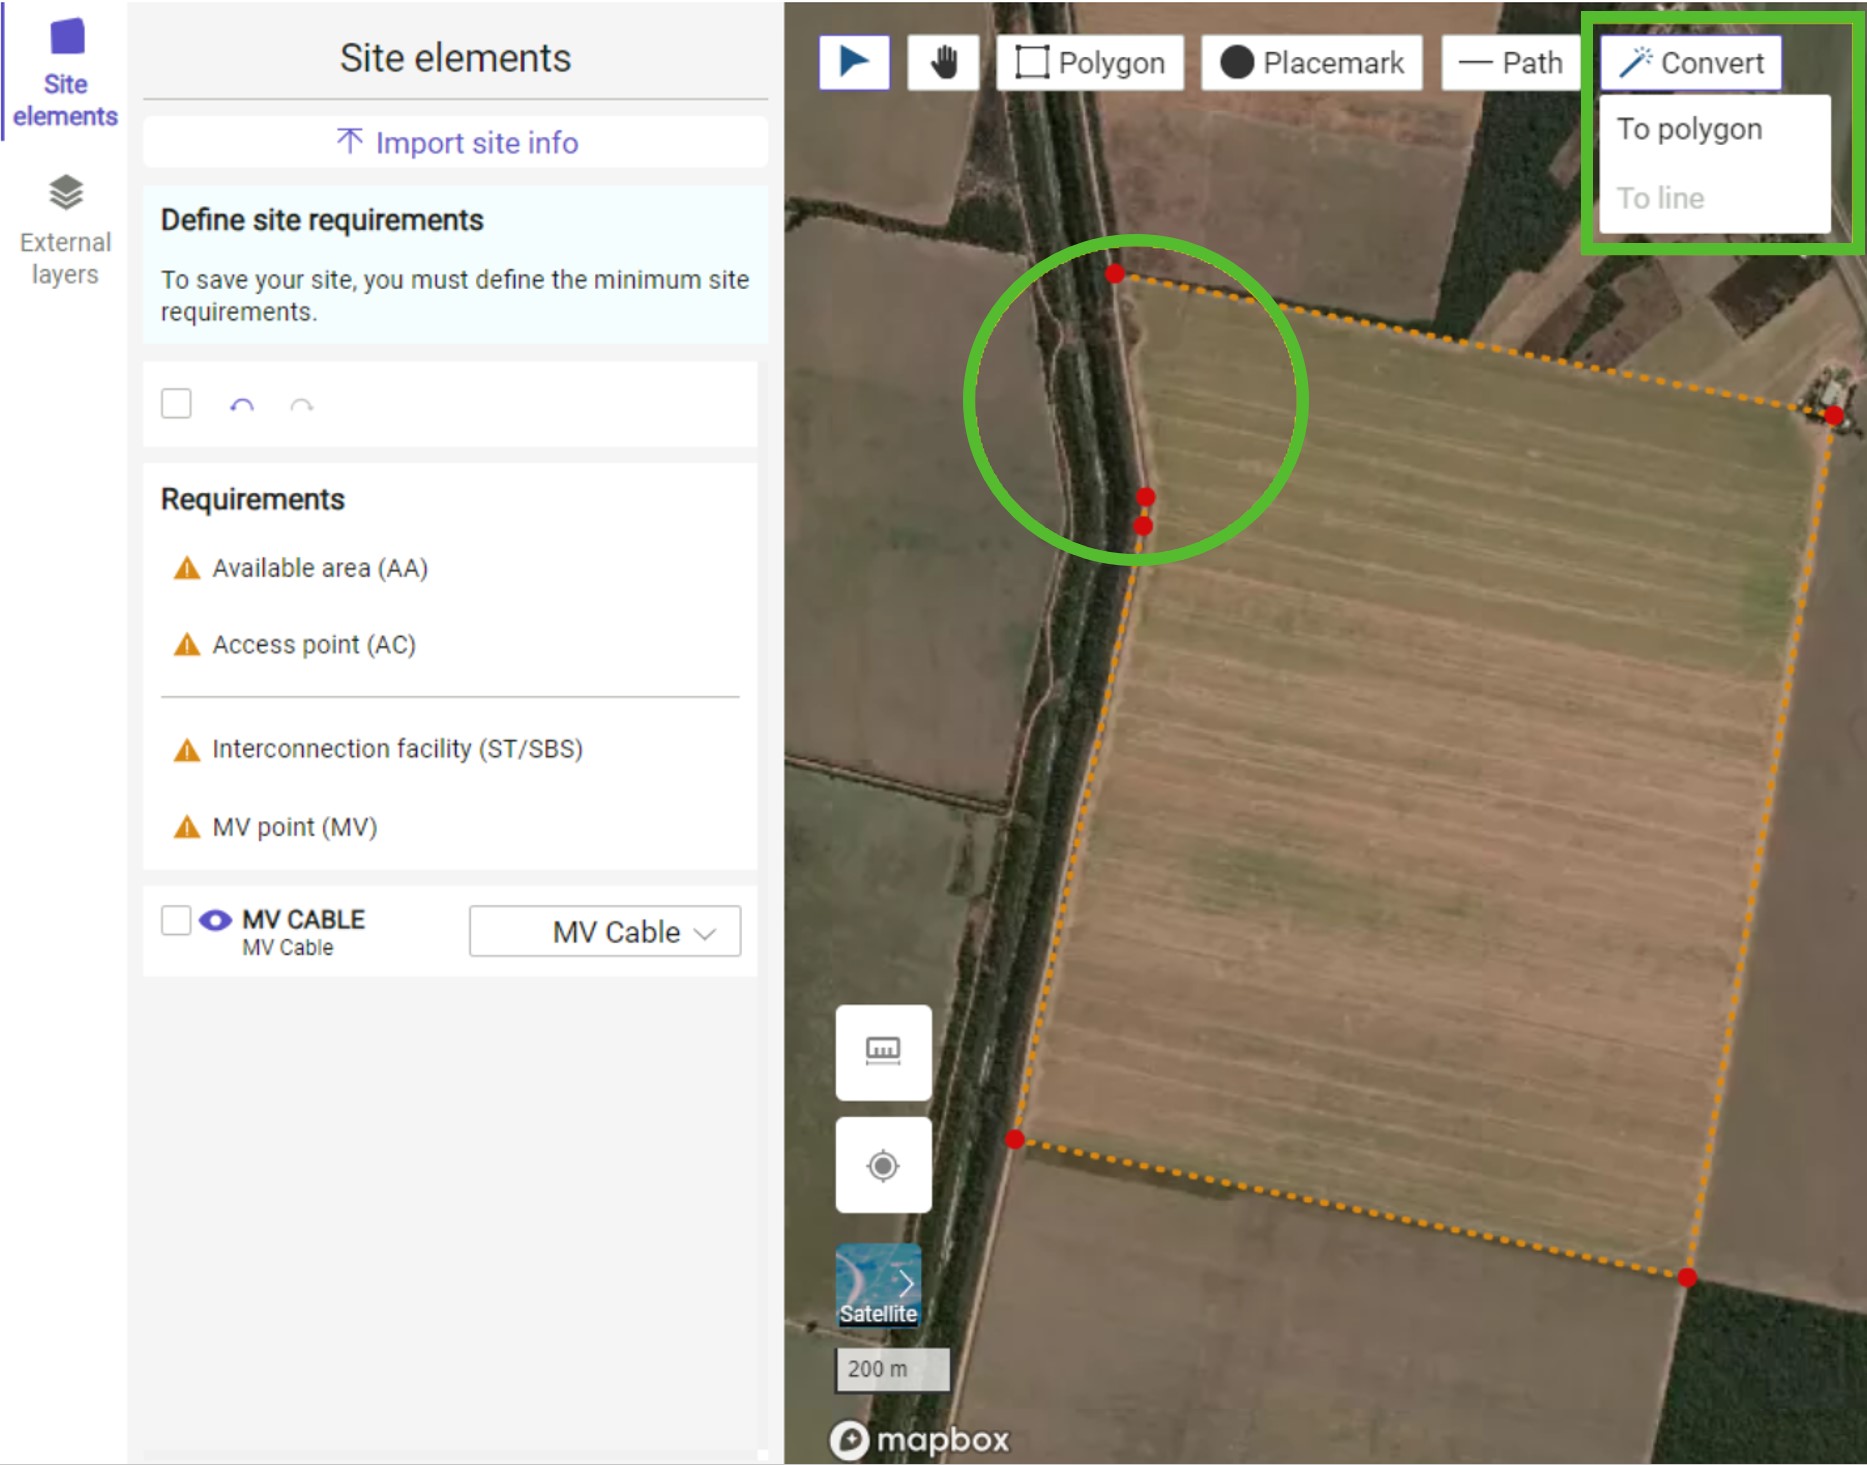Click Interconnection facility warning icon

187,750
